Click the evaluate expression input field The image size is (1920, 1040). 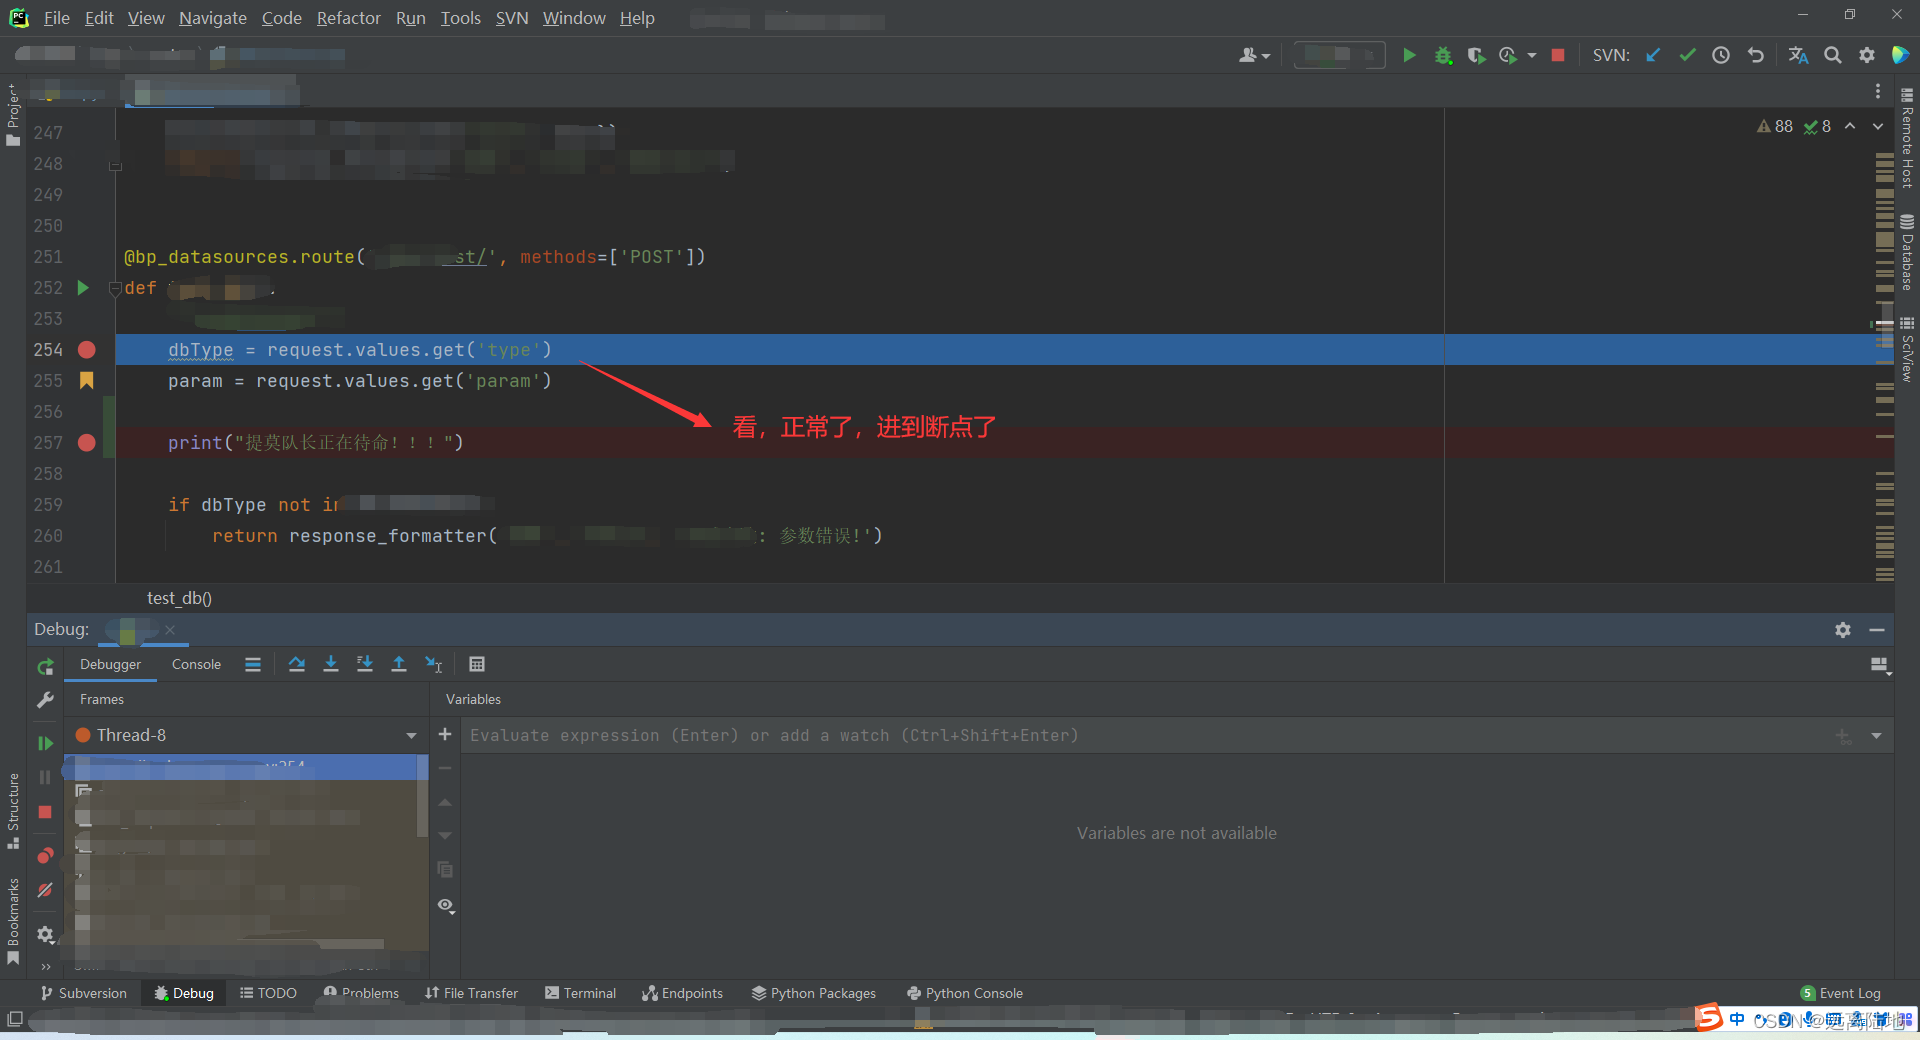[1145, 736]
